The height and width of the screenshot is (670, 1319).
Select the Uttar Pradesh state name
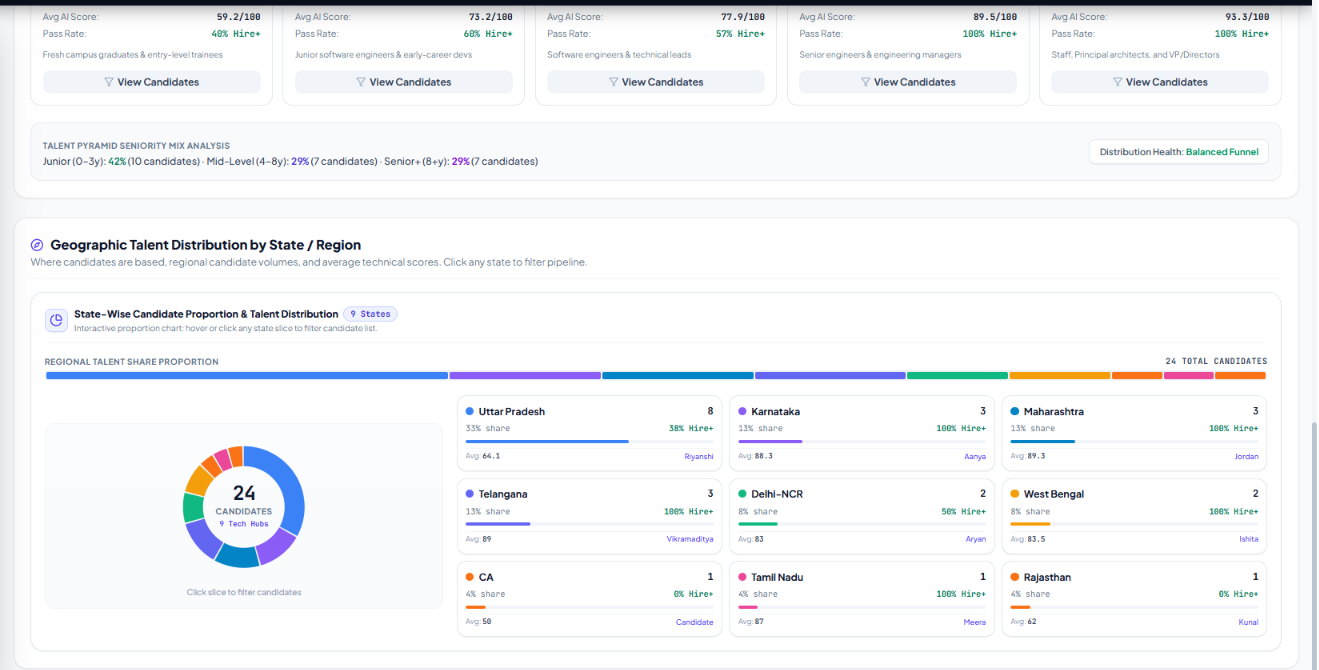tap(512, 411)
